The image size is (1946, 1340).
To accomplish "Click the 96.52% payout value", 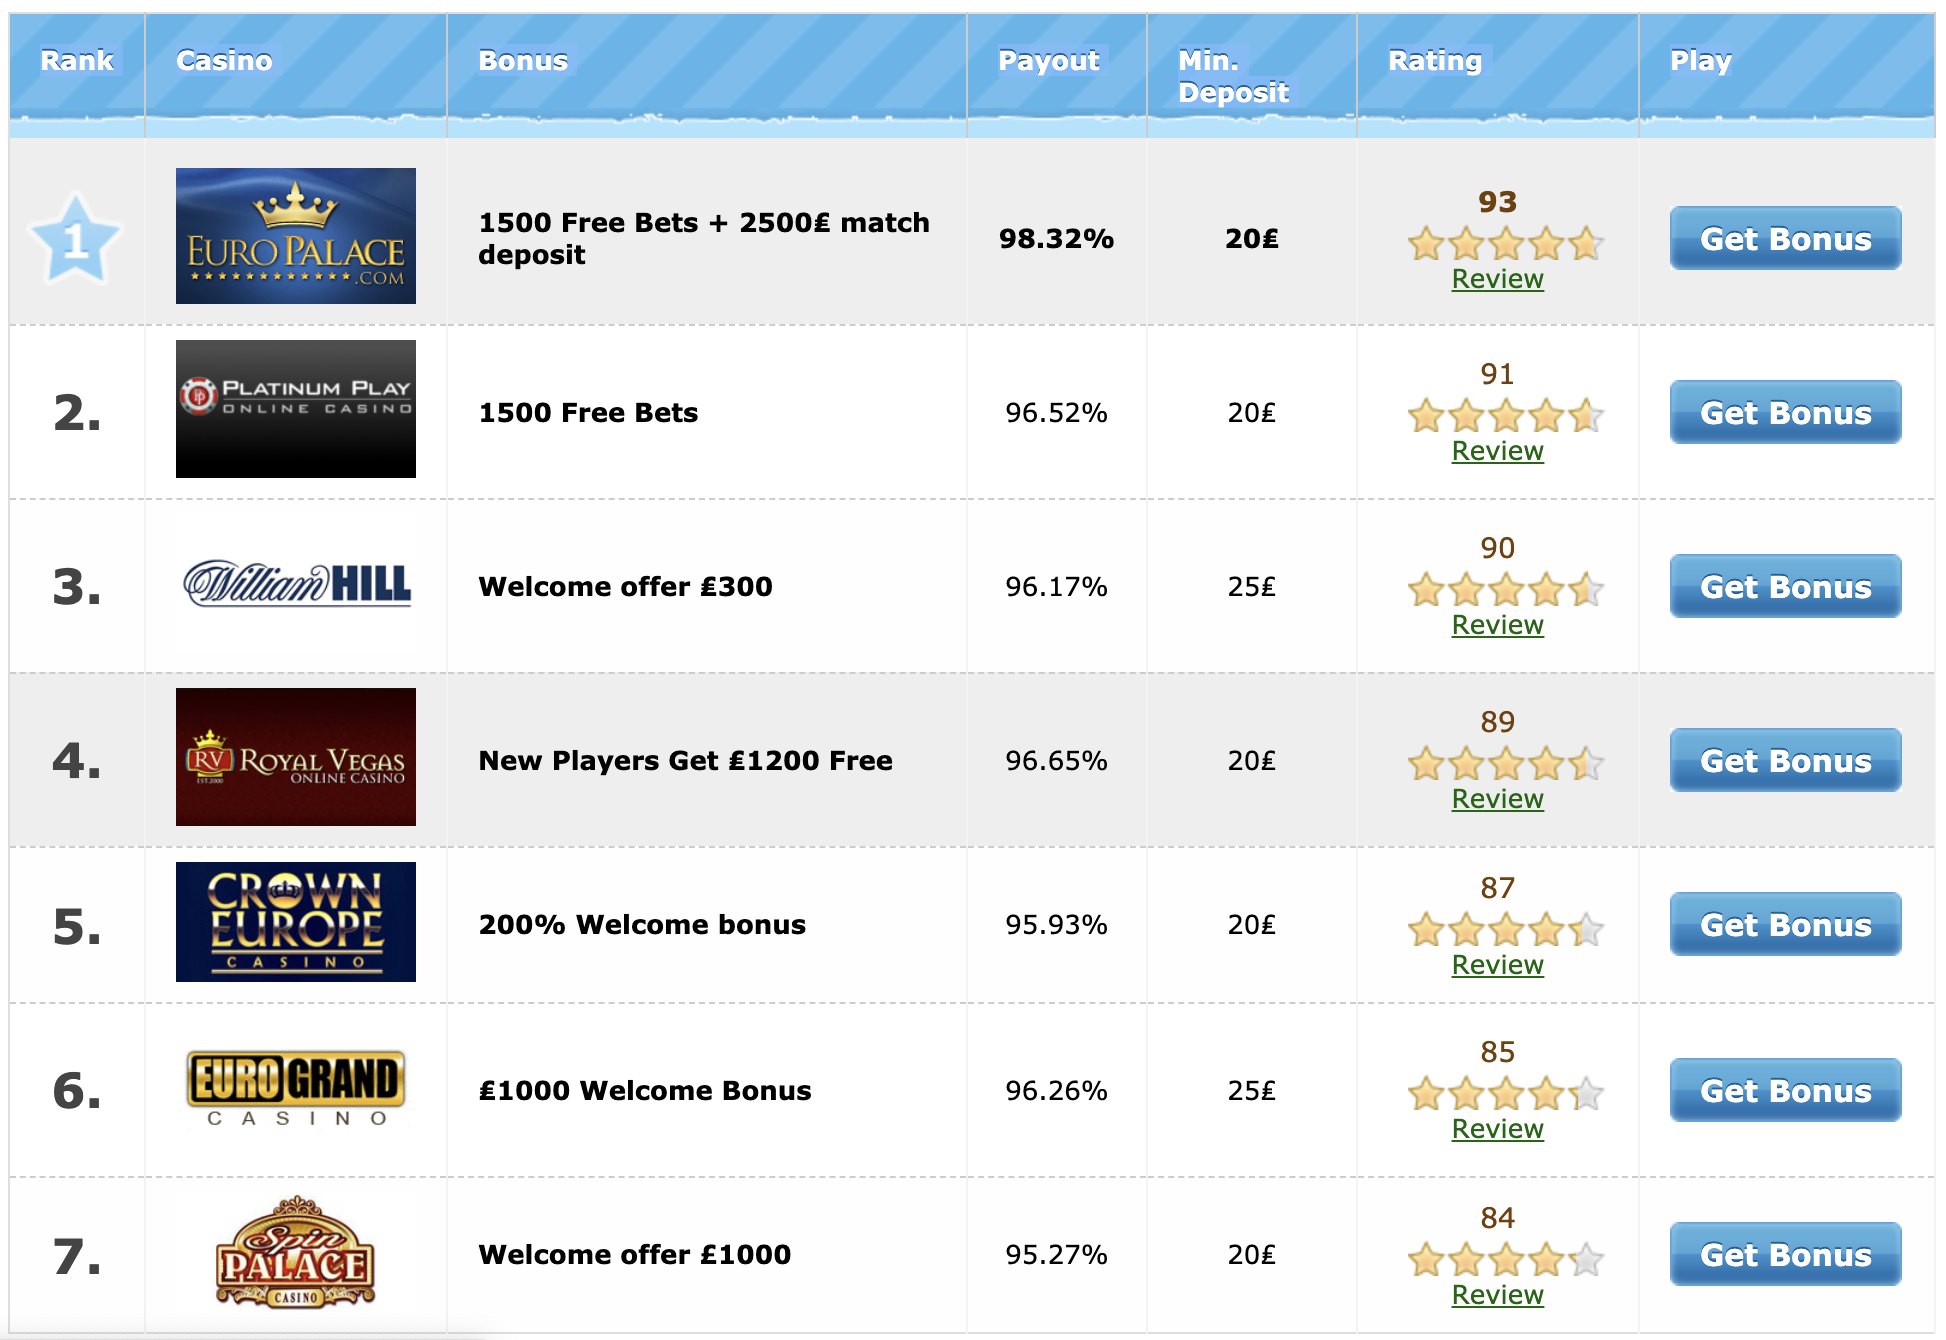I will (1056, 412).
